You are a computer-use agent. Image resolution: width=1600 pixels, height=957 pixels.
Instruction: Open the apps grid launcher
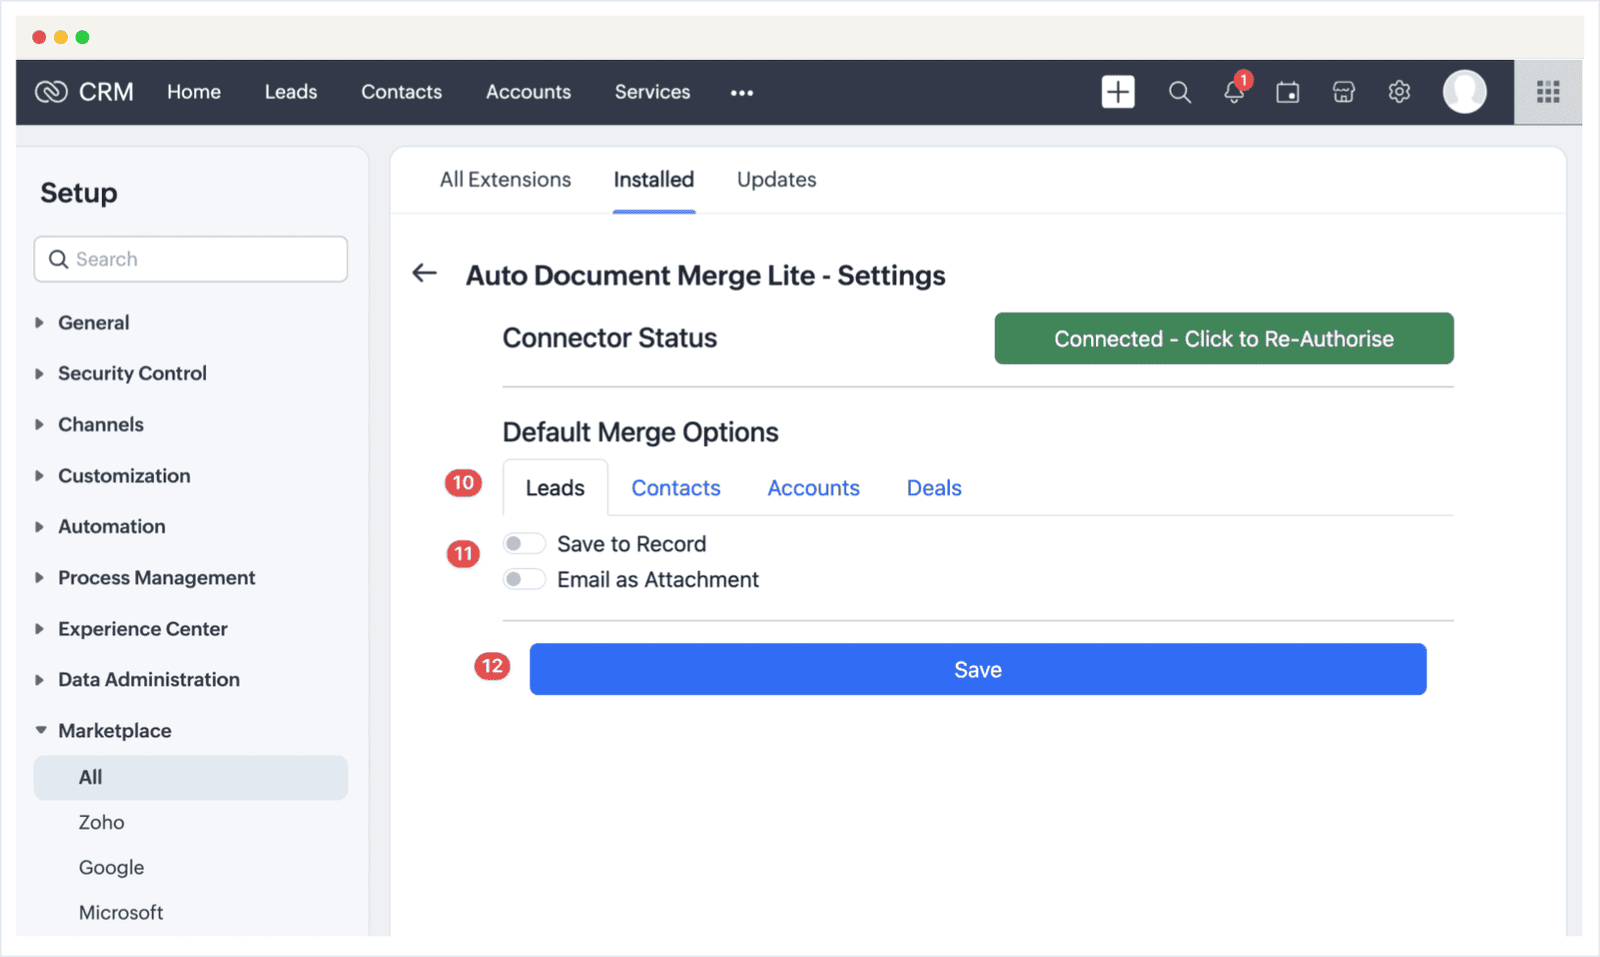(1548, 92)
